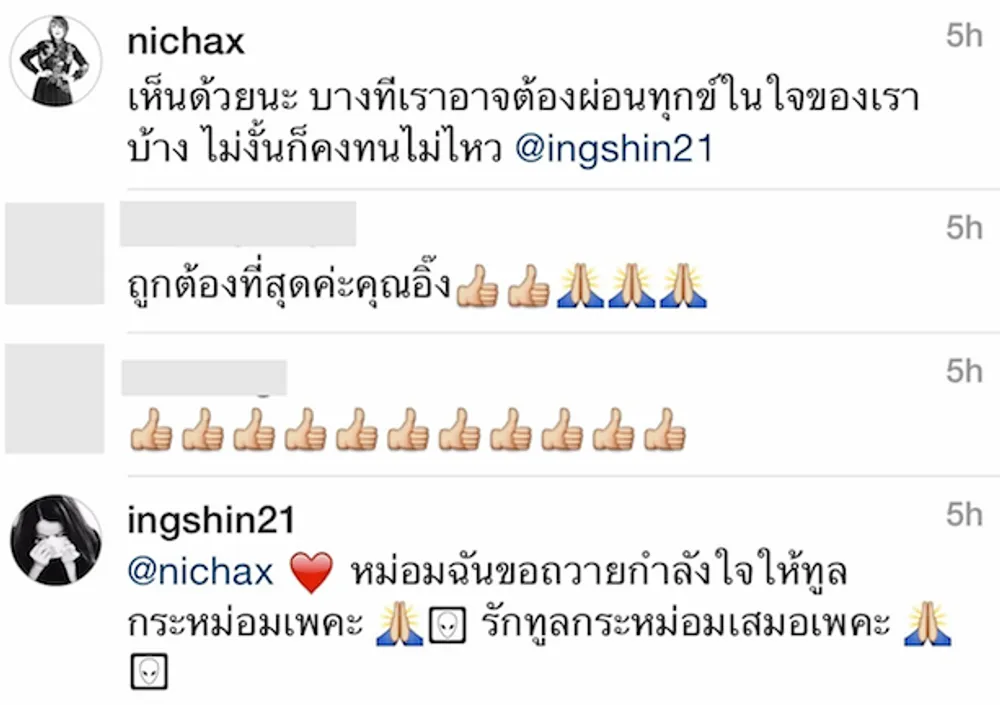Open the @nichax mention link

pos(200,571)
